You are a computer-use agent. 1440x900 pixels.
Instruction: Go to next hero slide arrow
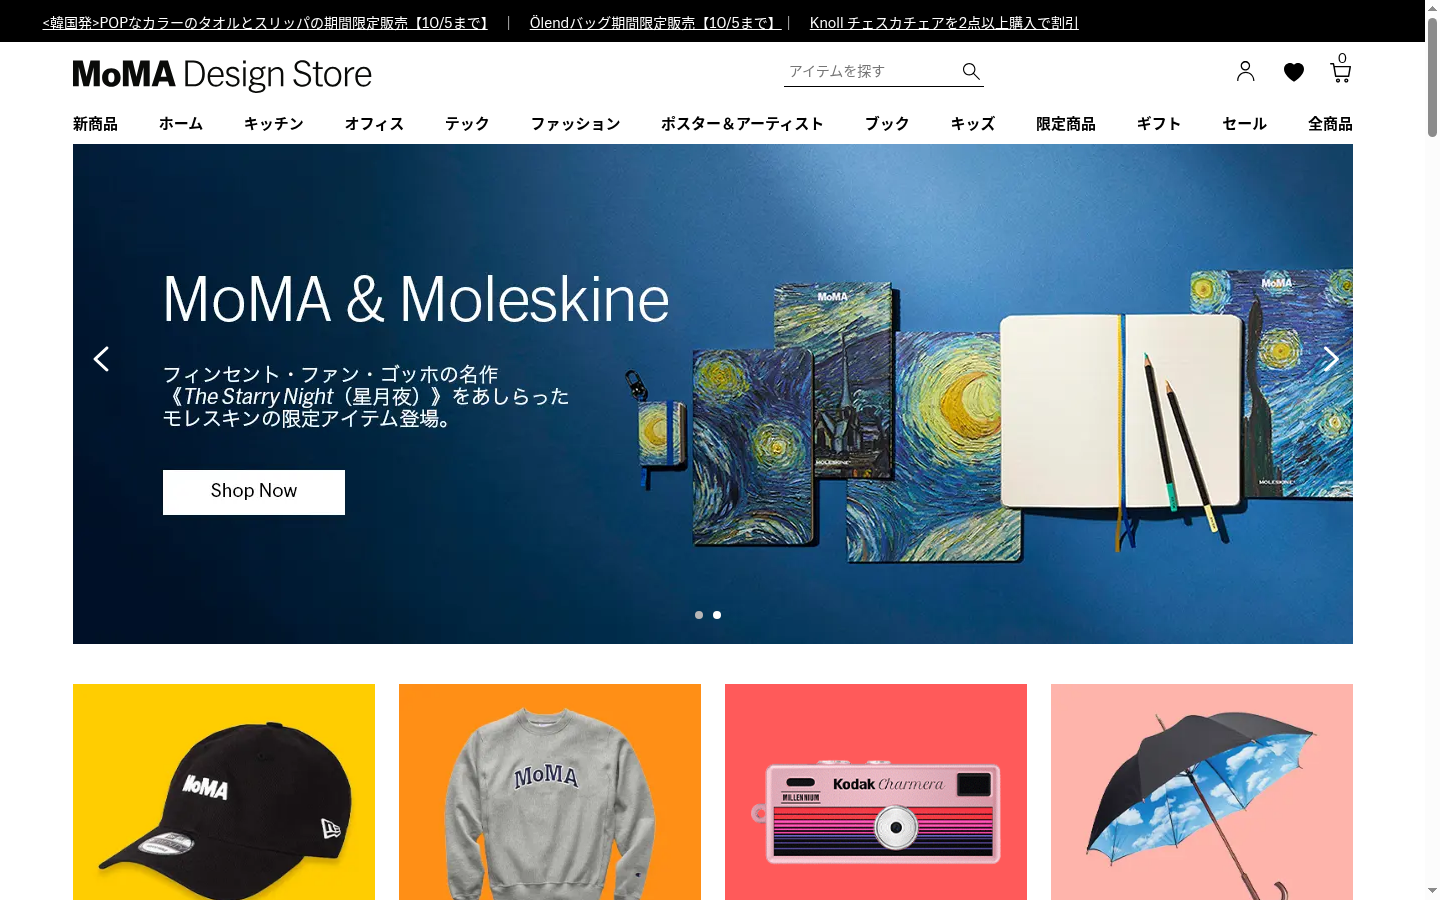click(x=1331, y=359)
